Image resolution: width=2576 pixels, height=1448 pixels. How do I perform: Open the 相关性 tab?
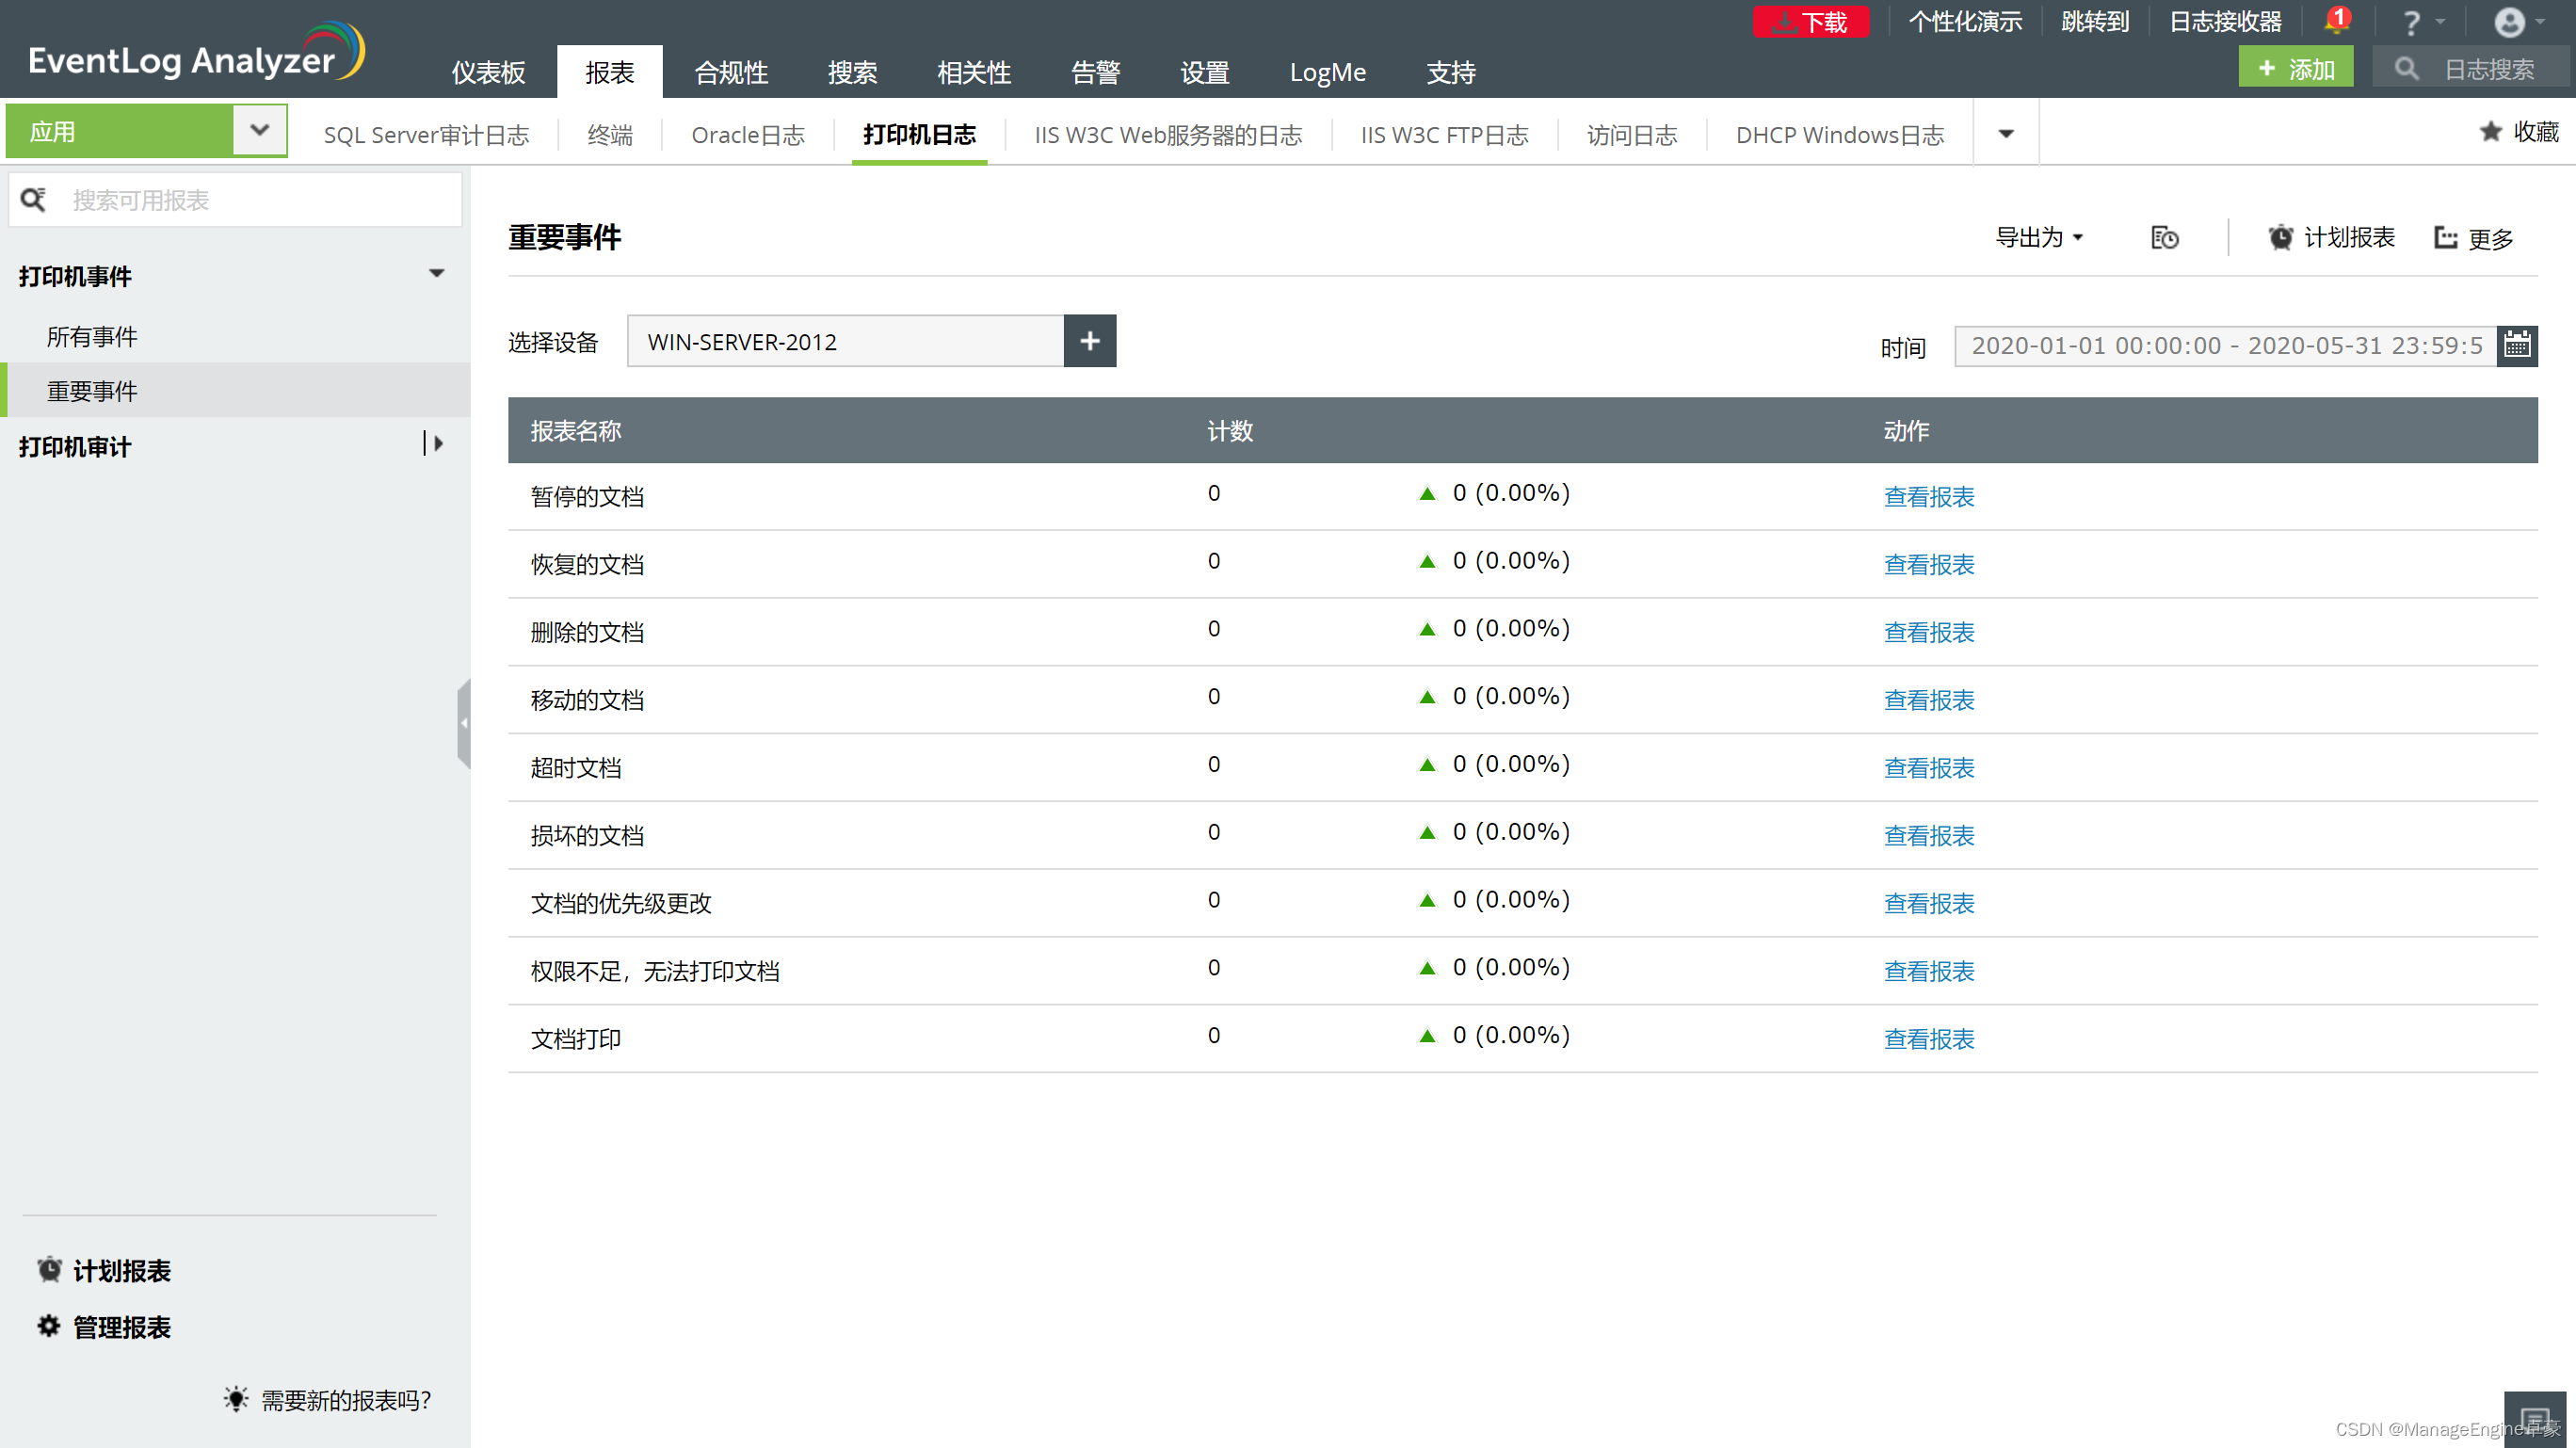tap(974, 72)
